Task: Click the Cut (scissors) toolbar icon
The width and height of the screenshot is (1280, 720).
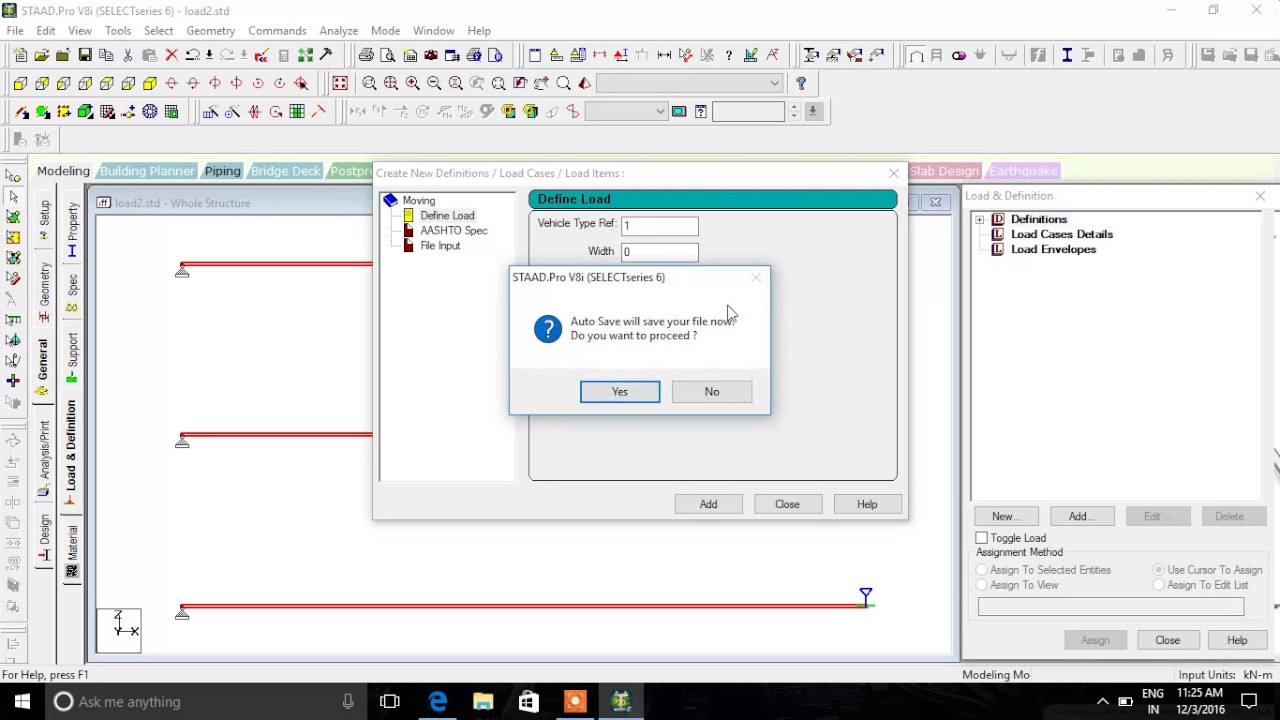Action: pos(128,56)
